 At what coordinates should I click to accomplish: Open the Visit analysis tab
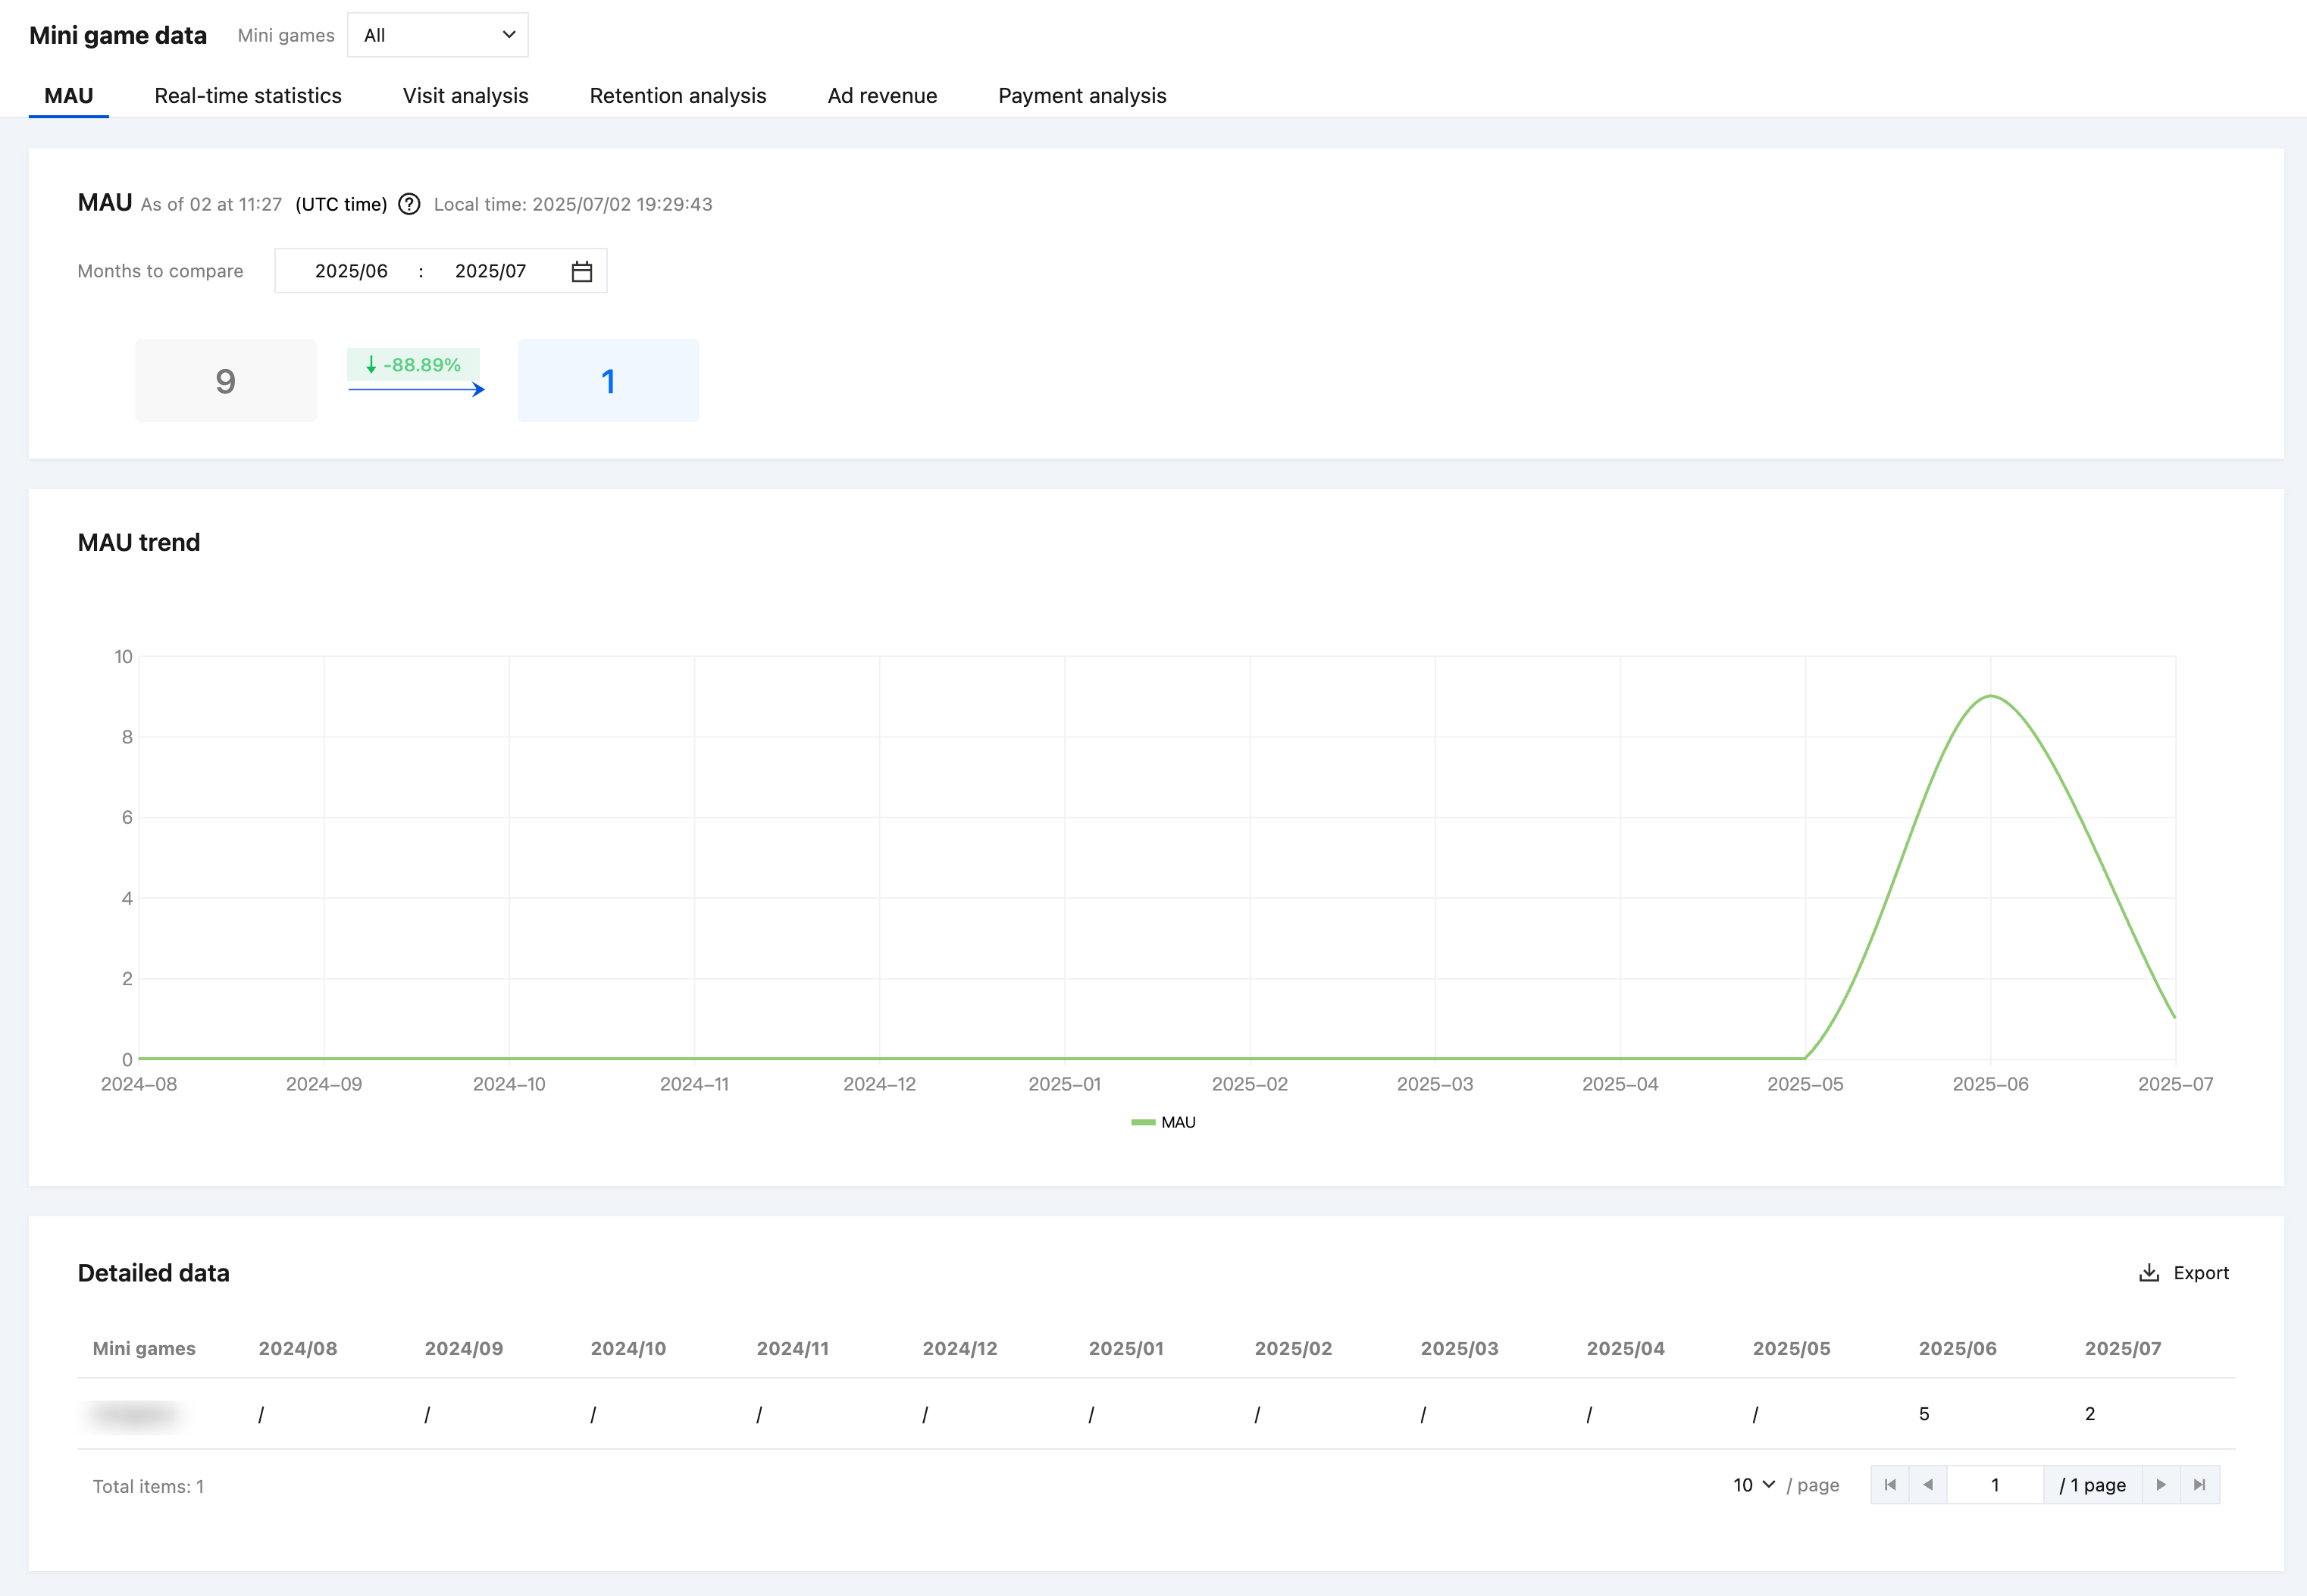click(x=465, y=96)
